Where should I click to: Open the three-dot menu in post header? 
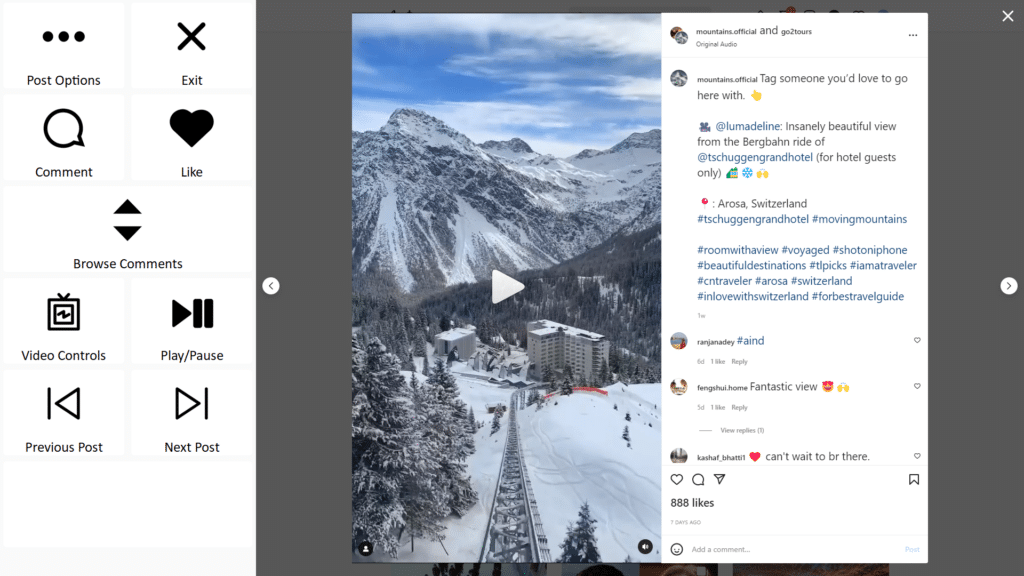913,35
